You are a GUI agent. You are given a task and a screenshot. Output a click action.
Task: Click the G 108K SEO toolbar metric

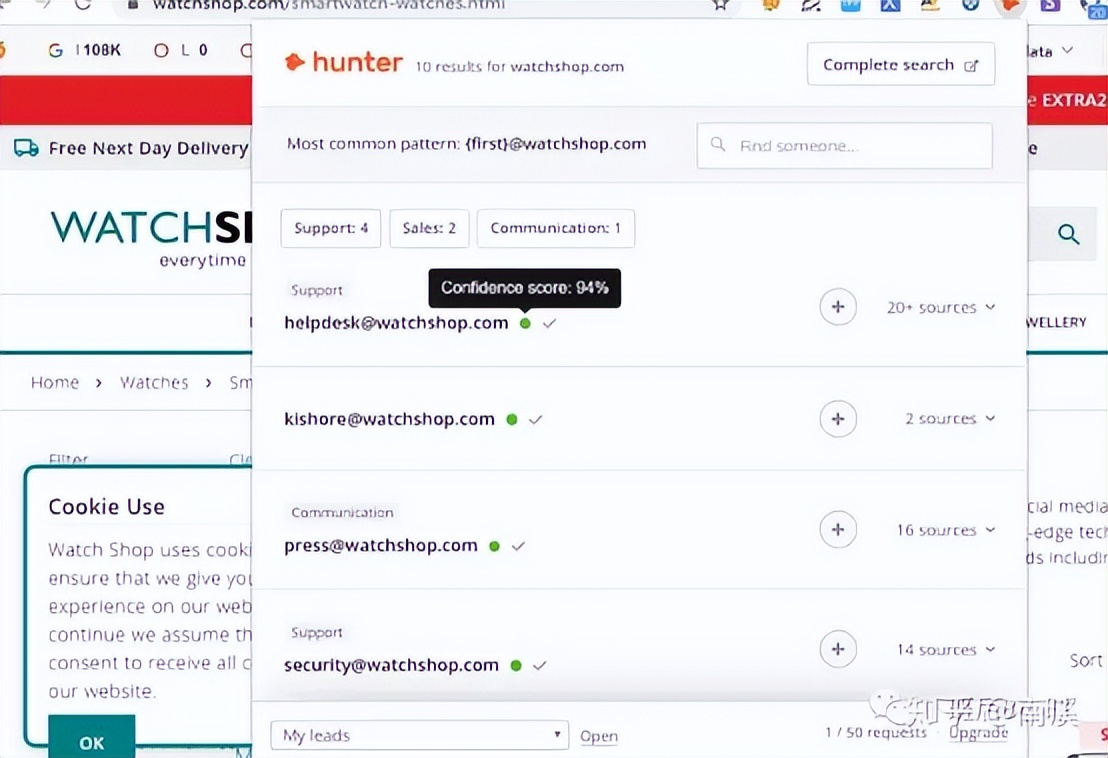84,50
